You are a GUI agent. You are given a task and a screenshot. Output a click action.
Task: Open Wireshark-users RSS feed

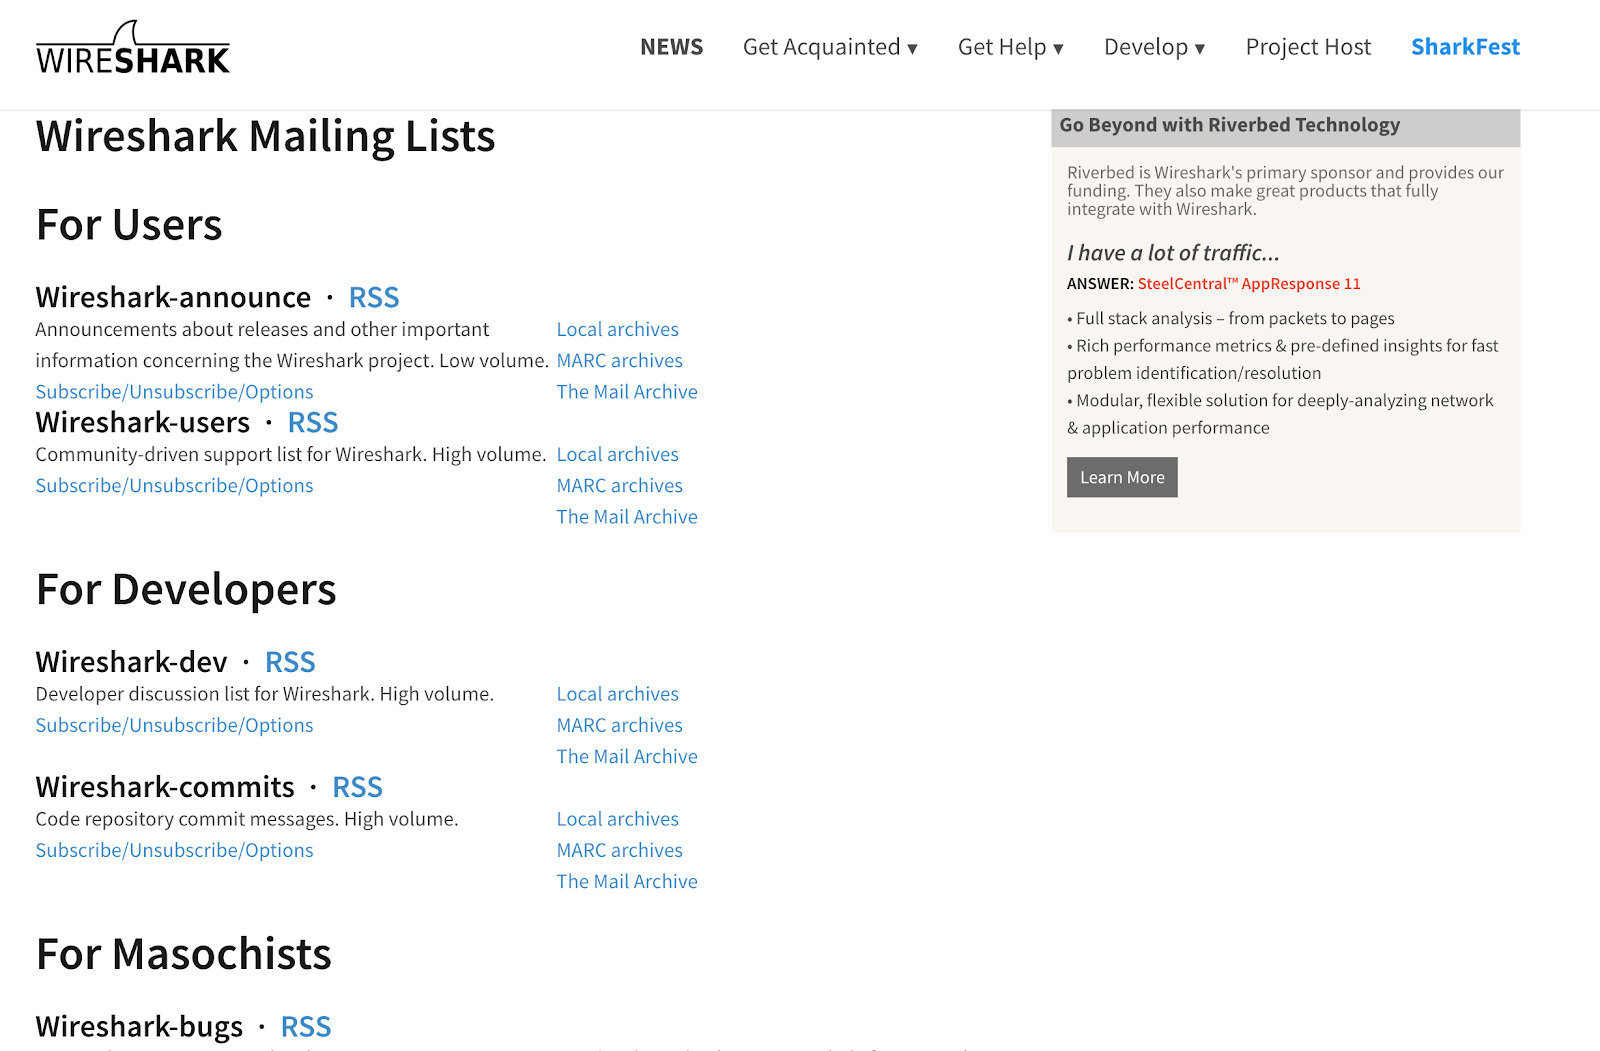tap(313, 422)
